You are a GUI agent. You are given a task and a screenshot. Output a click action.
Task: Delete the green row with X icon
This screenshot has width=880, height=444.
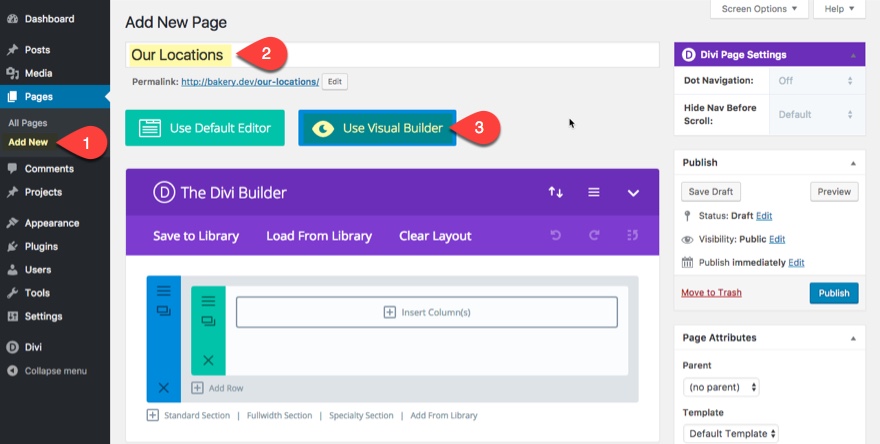click(x=208, y=360)
